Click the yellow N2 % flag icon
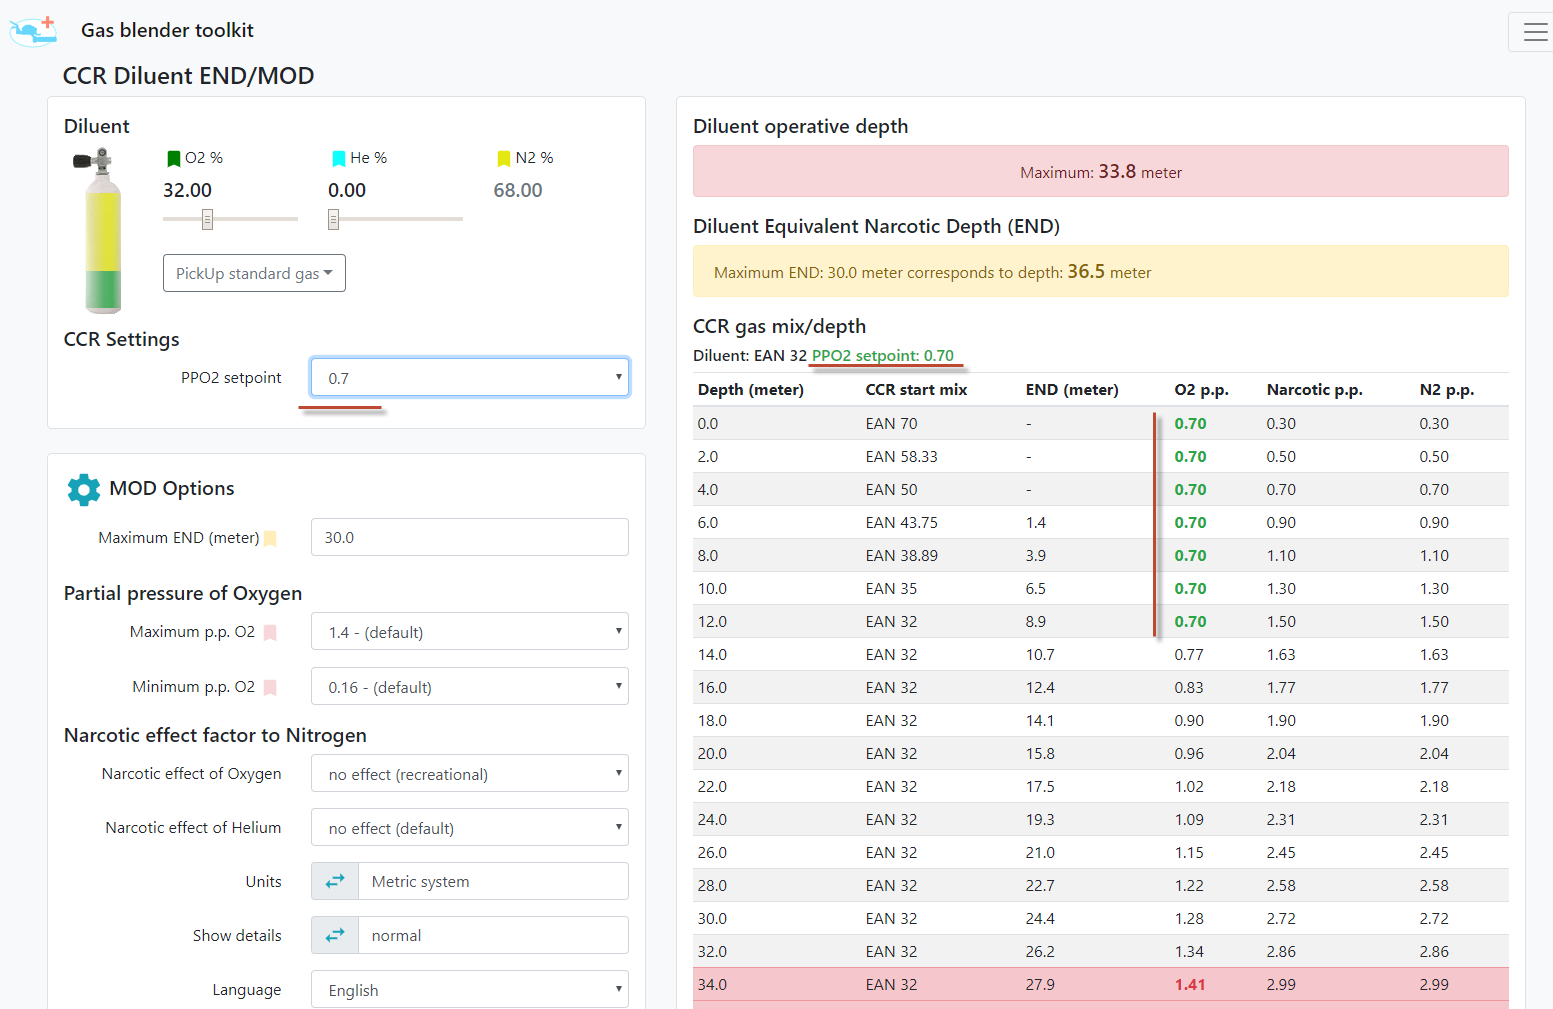The height and width of the screenshot is (1009, 1553). point(504,158)
